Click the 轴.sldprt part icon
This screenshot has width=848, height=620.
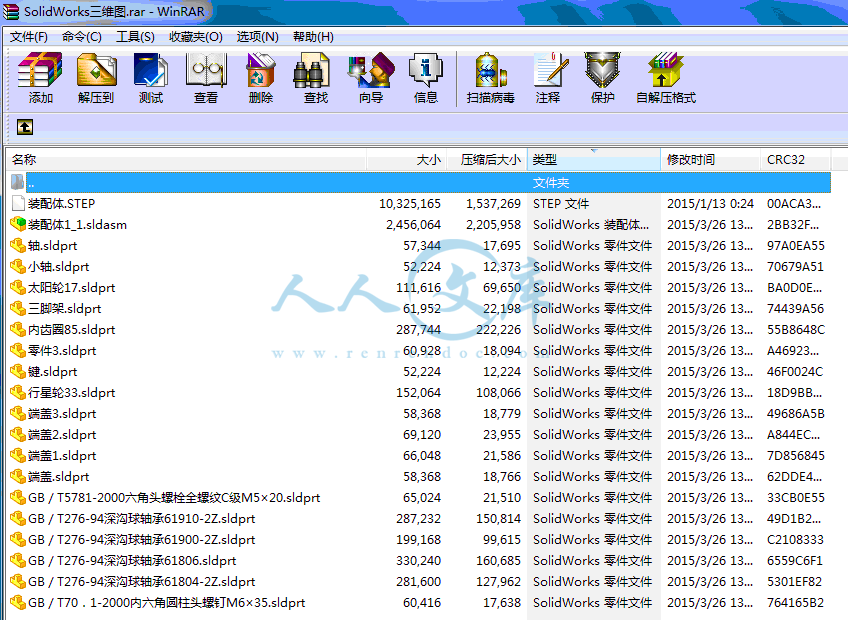[x=18, y=245]
